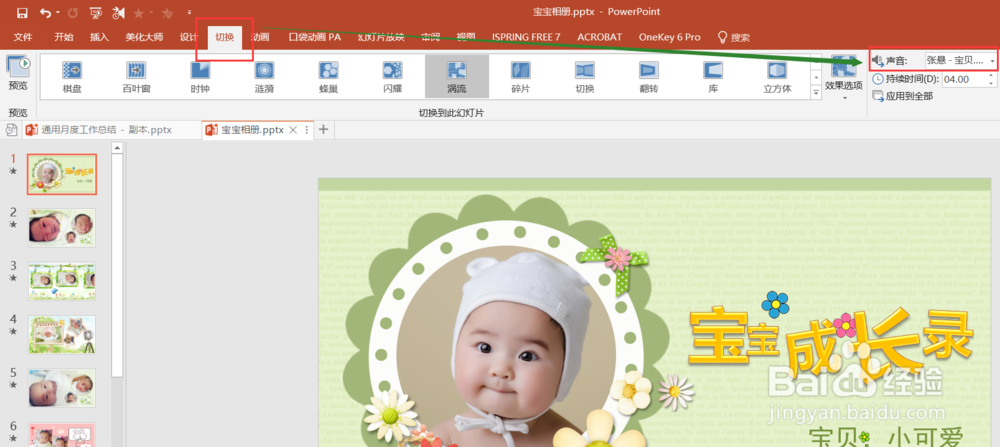Switch to the 开始 ribbon tab
Image resolution: width=1000 pixels, height=447 pixels.
pyautogui.click(x=64, y=37)
